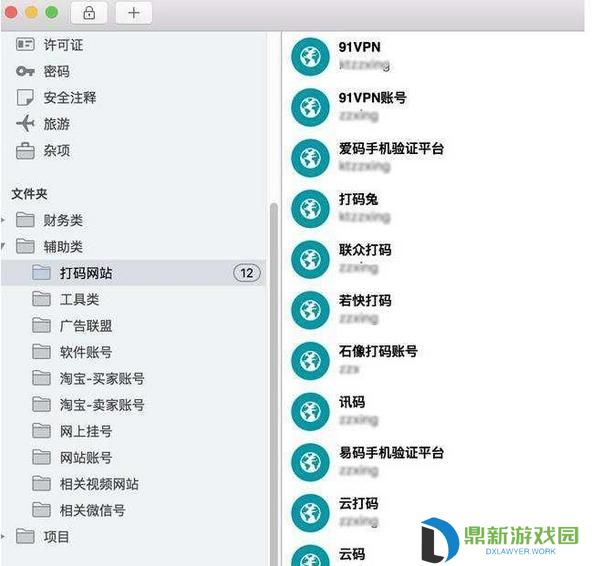
Task: Click the globe icon for 联众打码
Action: pos(310,259)
